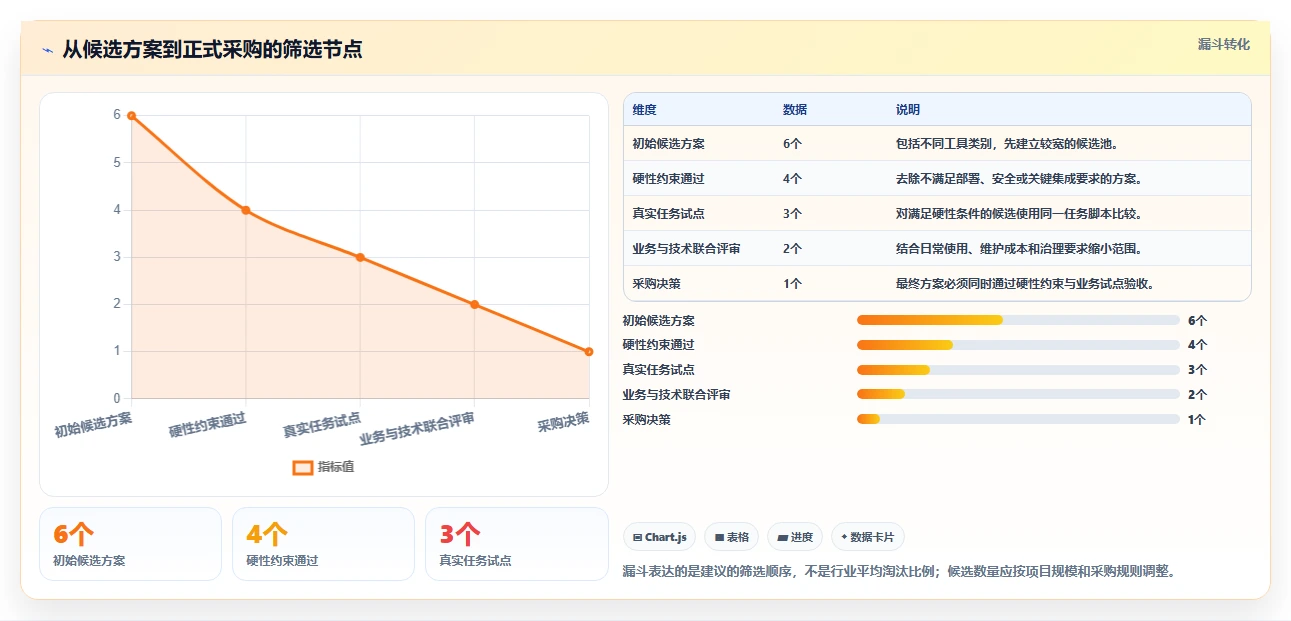Click description 包括不同工具类别，先建立较宽的候选池
This screenshot has width=1291, height=621.
pos(1007,144)
